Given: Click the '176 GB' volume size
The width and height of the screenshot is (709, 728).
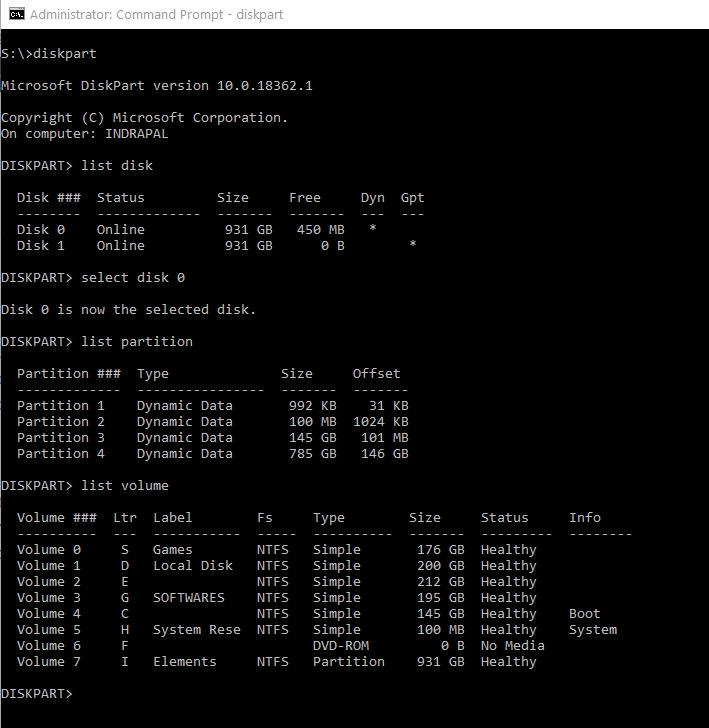Looking at the screenshot, I should click(x=441, y=550).
